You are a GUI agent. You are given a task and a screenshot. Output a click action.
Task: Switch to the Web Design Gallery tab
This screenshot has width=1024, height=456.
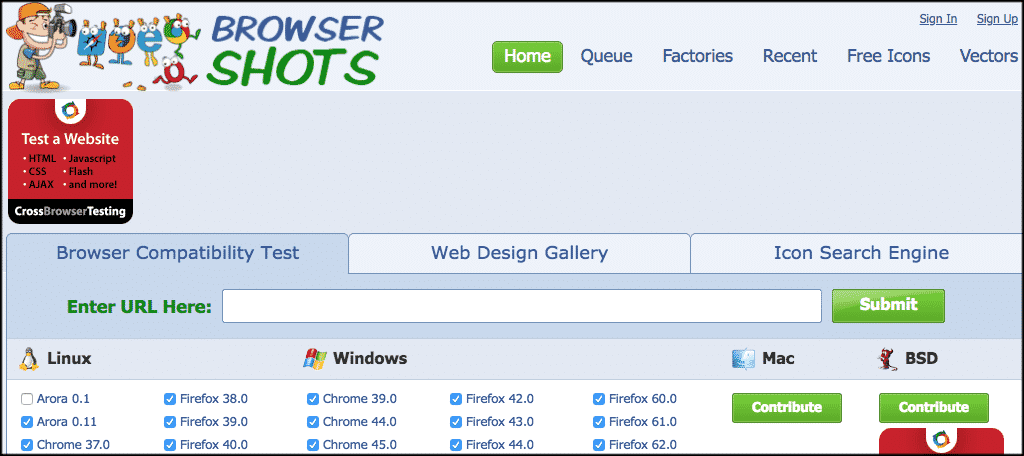pyautogui.click(x=519, y=253)
